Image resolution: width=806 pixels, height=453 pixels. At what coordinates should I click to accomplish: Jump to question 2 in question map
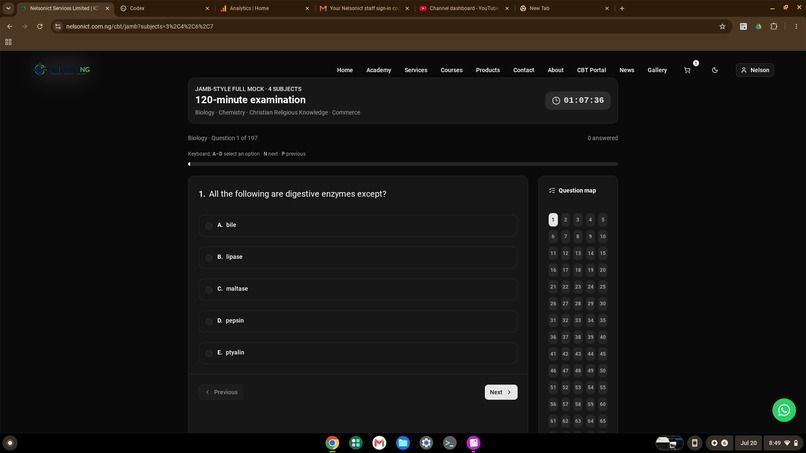click(x=565, y=220)
